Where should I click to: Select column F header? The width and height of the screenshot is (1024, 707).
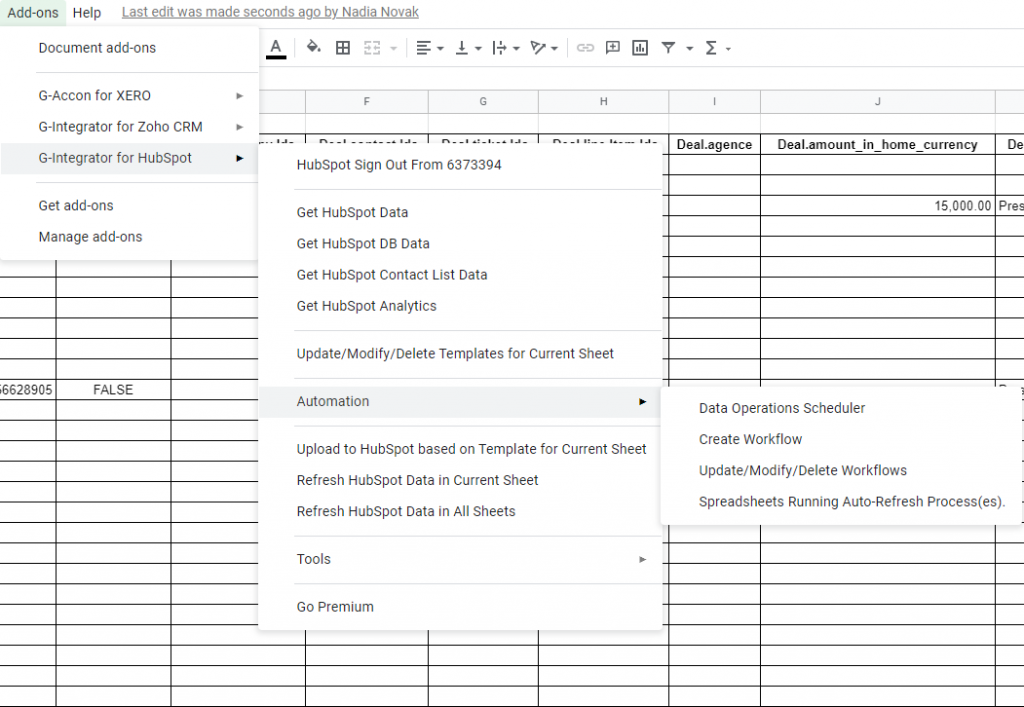[366, 102]
